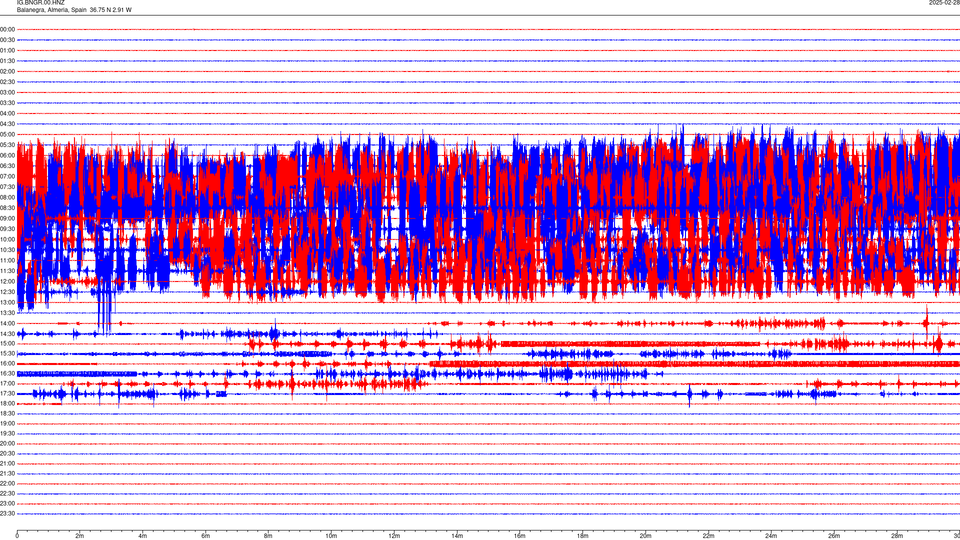960x540 pixels.
Task: Click the 03:00 time label
Action: [7, 92]
